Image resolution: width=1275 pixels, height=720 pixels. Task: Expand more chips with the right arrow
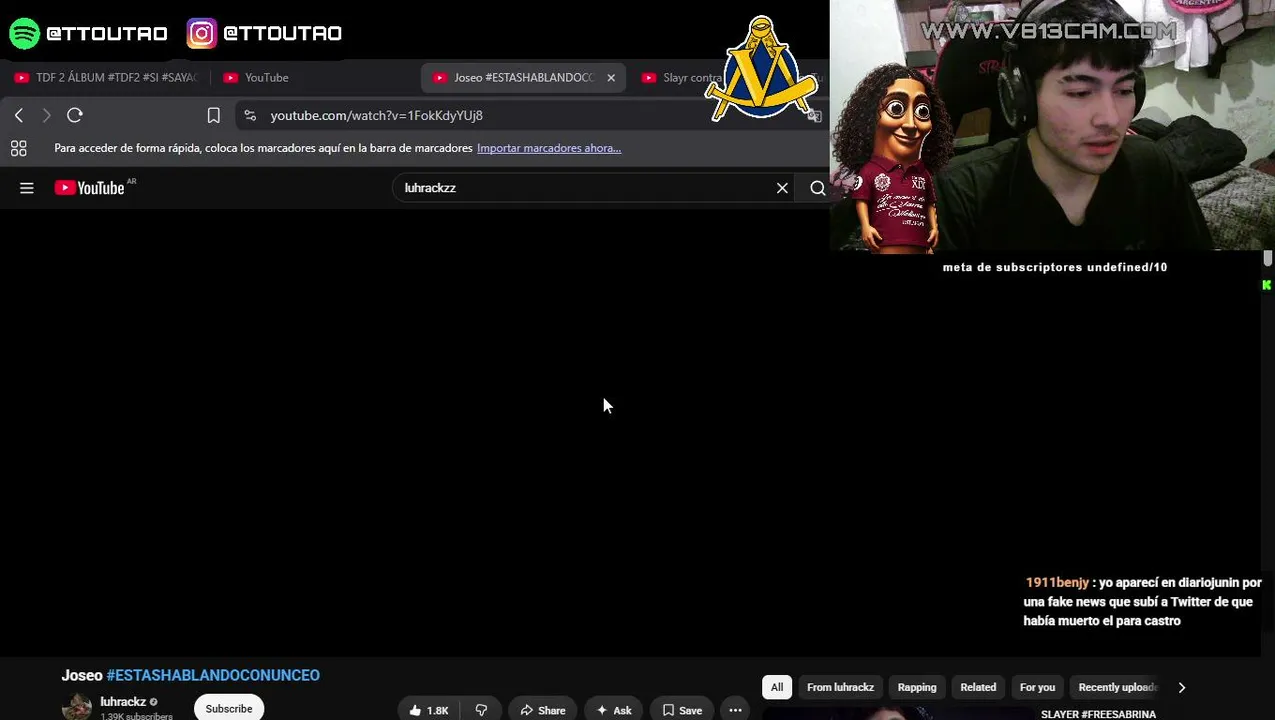(1181, 687)
